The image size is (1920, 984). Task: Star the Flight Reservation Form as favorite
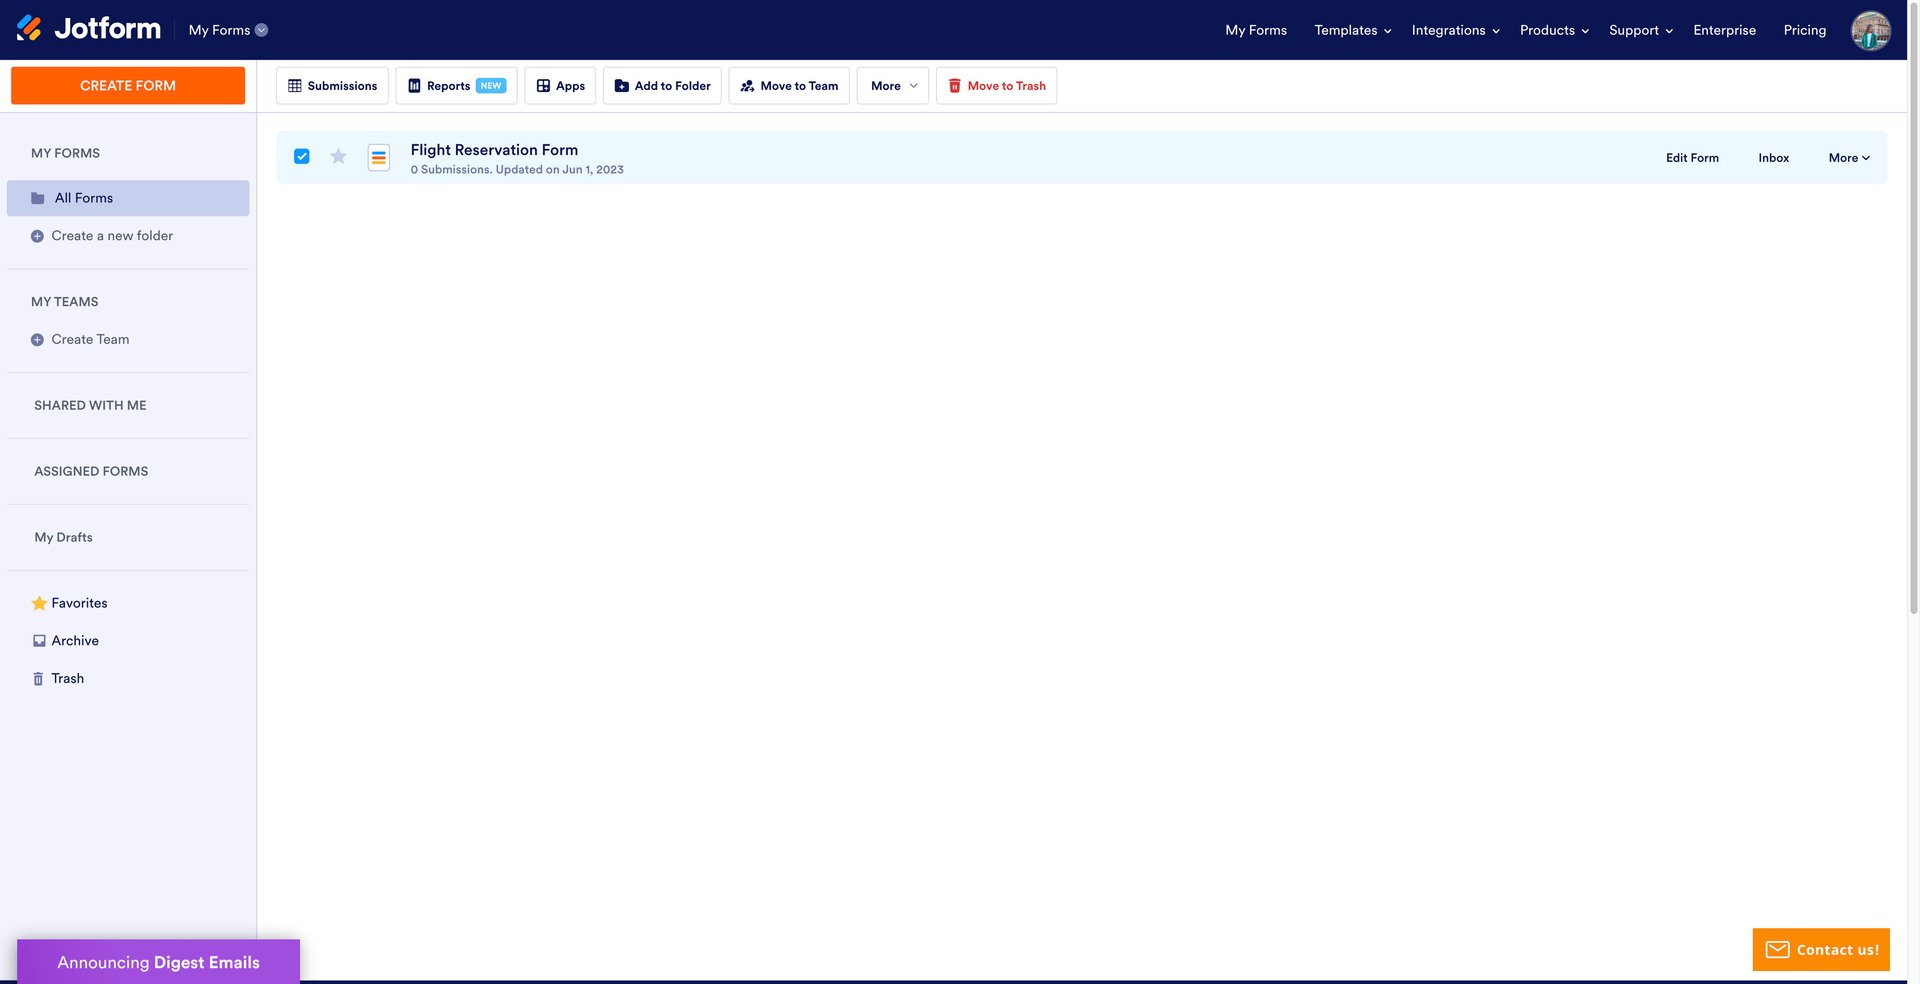338,156
